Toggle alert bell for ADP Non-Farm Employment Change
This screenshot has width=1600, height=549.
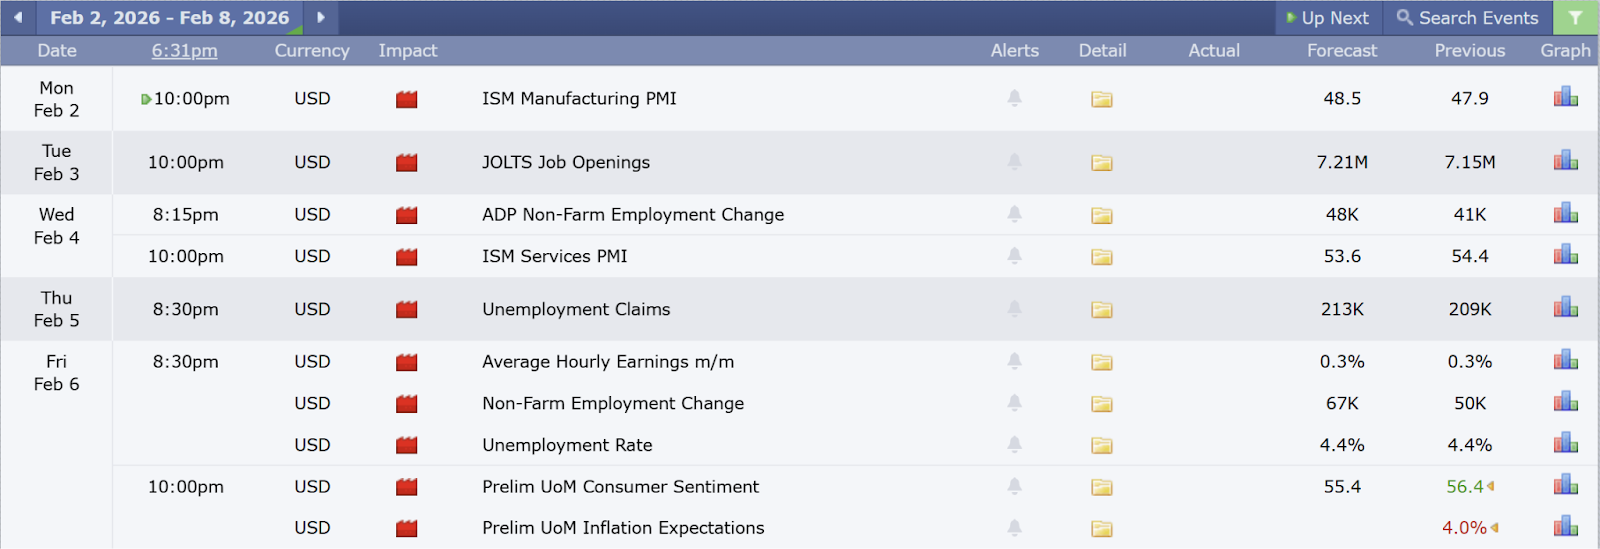tap(1014, 214)
